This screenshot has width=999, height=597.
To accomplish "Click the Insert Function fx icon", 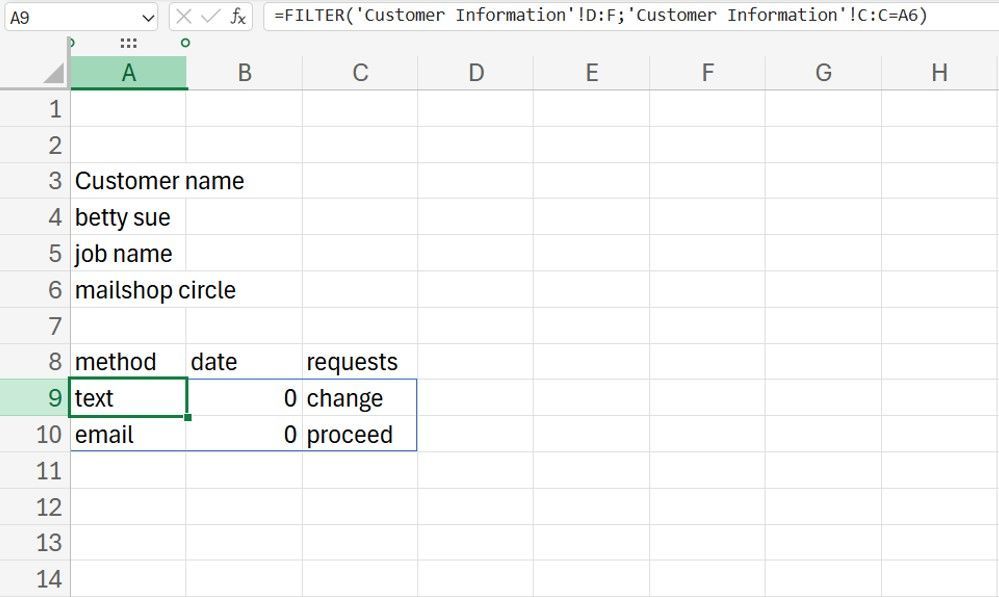I will [x=238, y=16].
